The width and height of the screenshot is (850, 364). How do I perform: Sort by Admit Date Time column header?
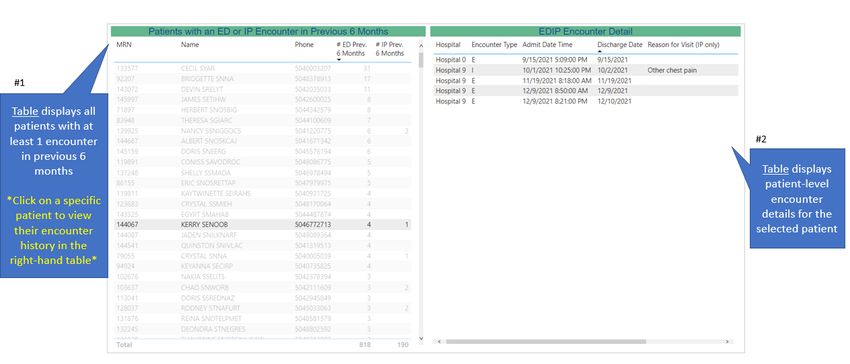[x=548, y=44]
